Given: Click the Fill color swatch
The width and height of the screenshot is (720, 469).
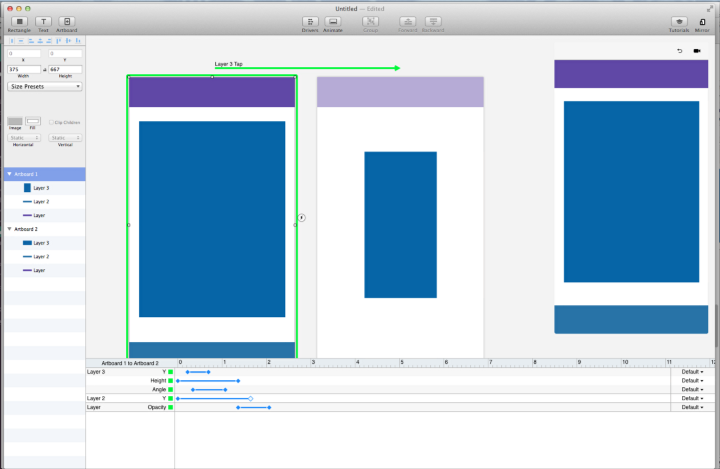Looking at the screenshot, I should pyautogui.click(x=33, y=121).
